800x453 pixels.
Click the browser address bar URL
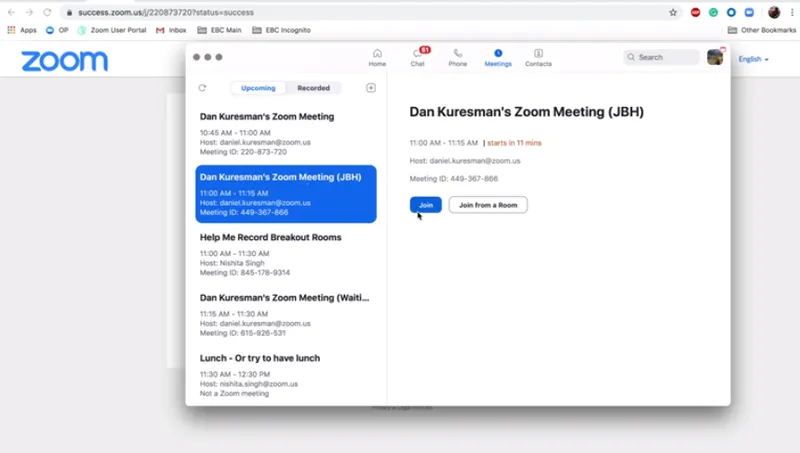tap(166, 12)
